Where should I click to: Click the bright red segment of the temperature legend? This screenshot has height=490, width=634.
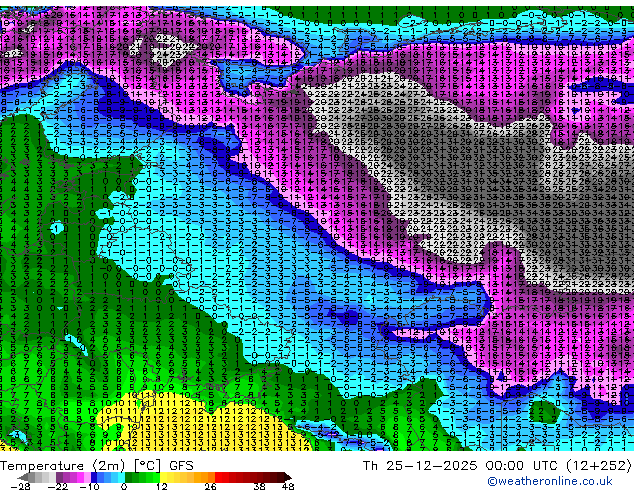pos(218,477)
